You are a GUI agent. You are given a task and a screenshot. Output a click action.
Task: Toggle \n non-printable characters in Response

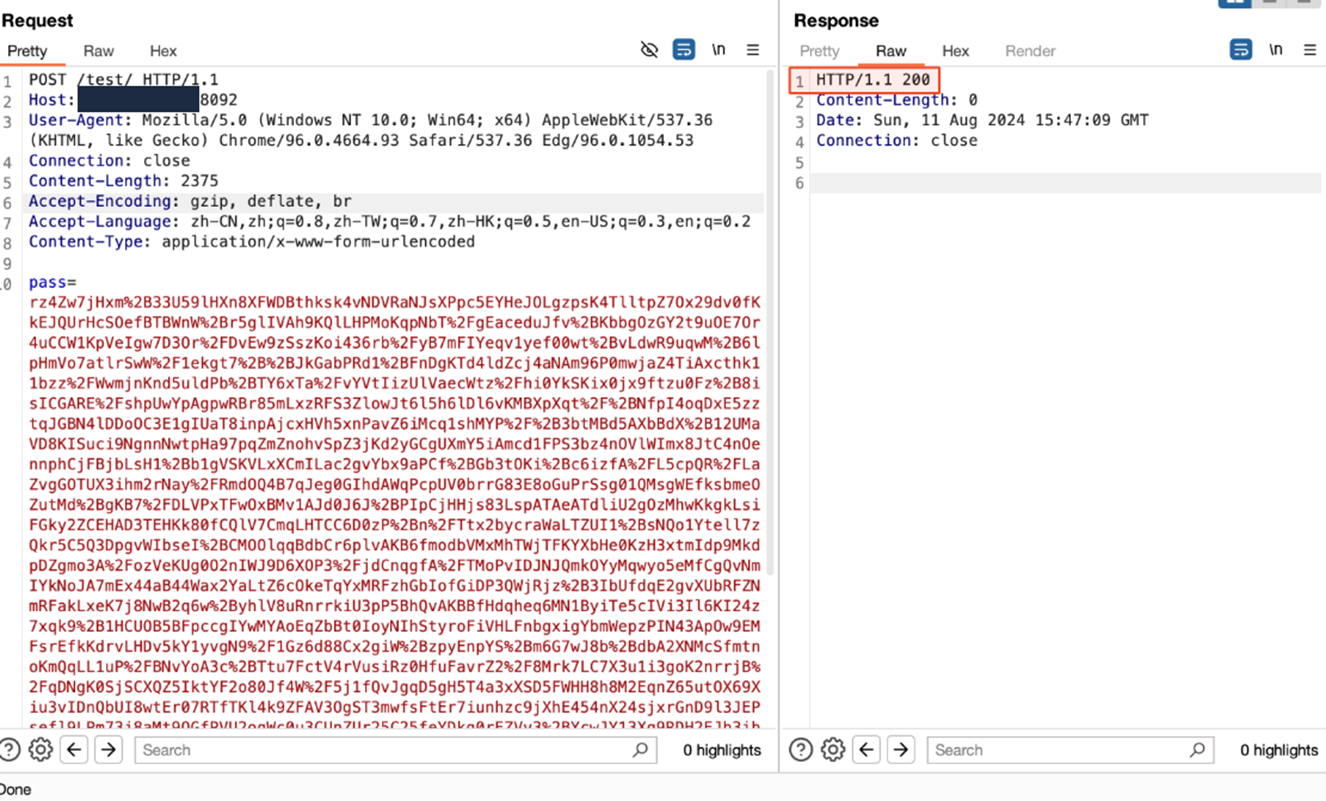1275,50
